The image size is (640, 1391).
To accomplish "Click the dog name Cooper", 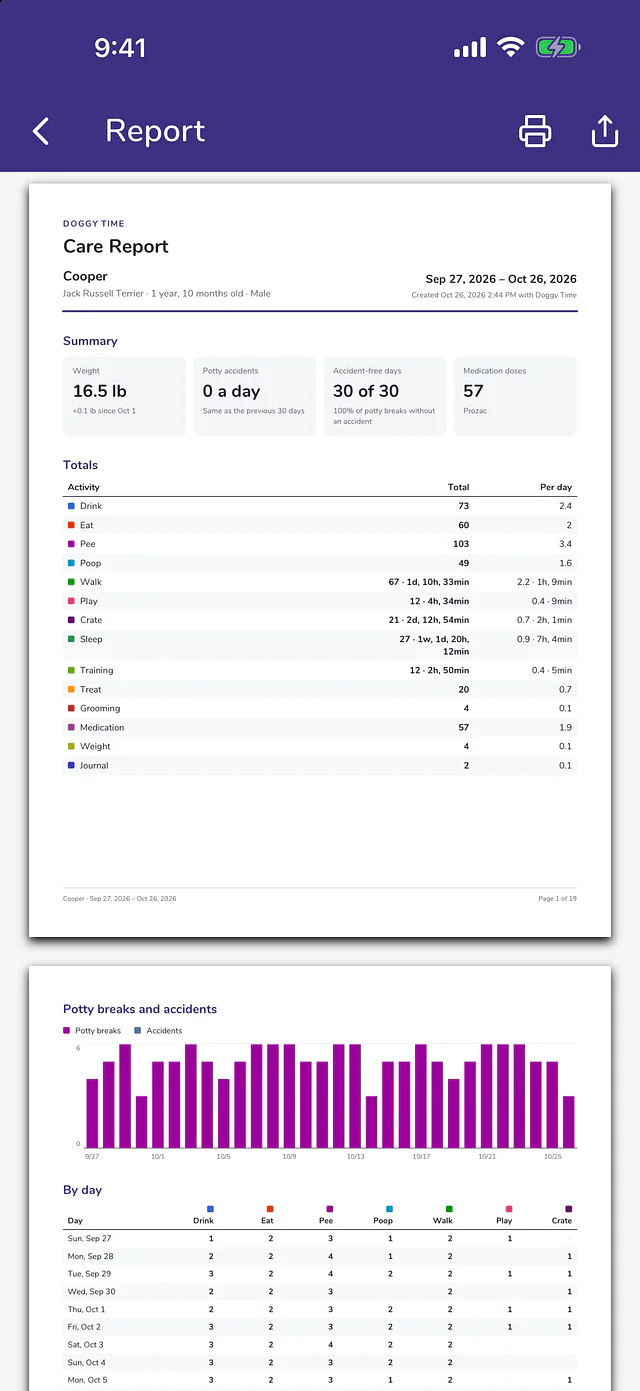I will (x=85, y=276).
